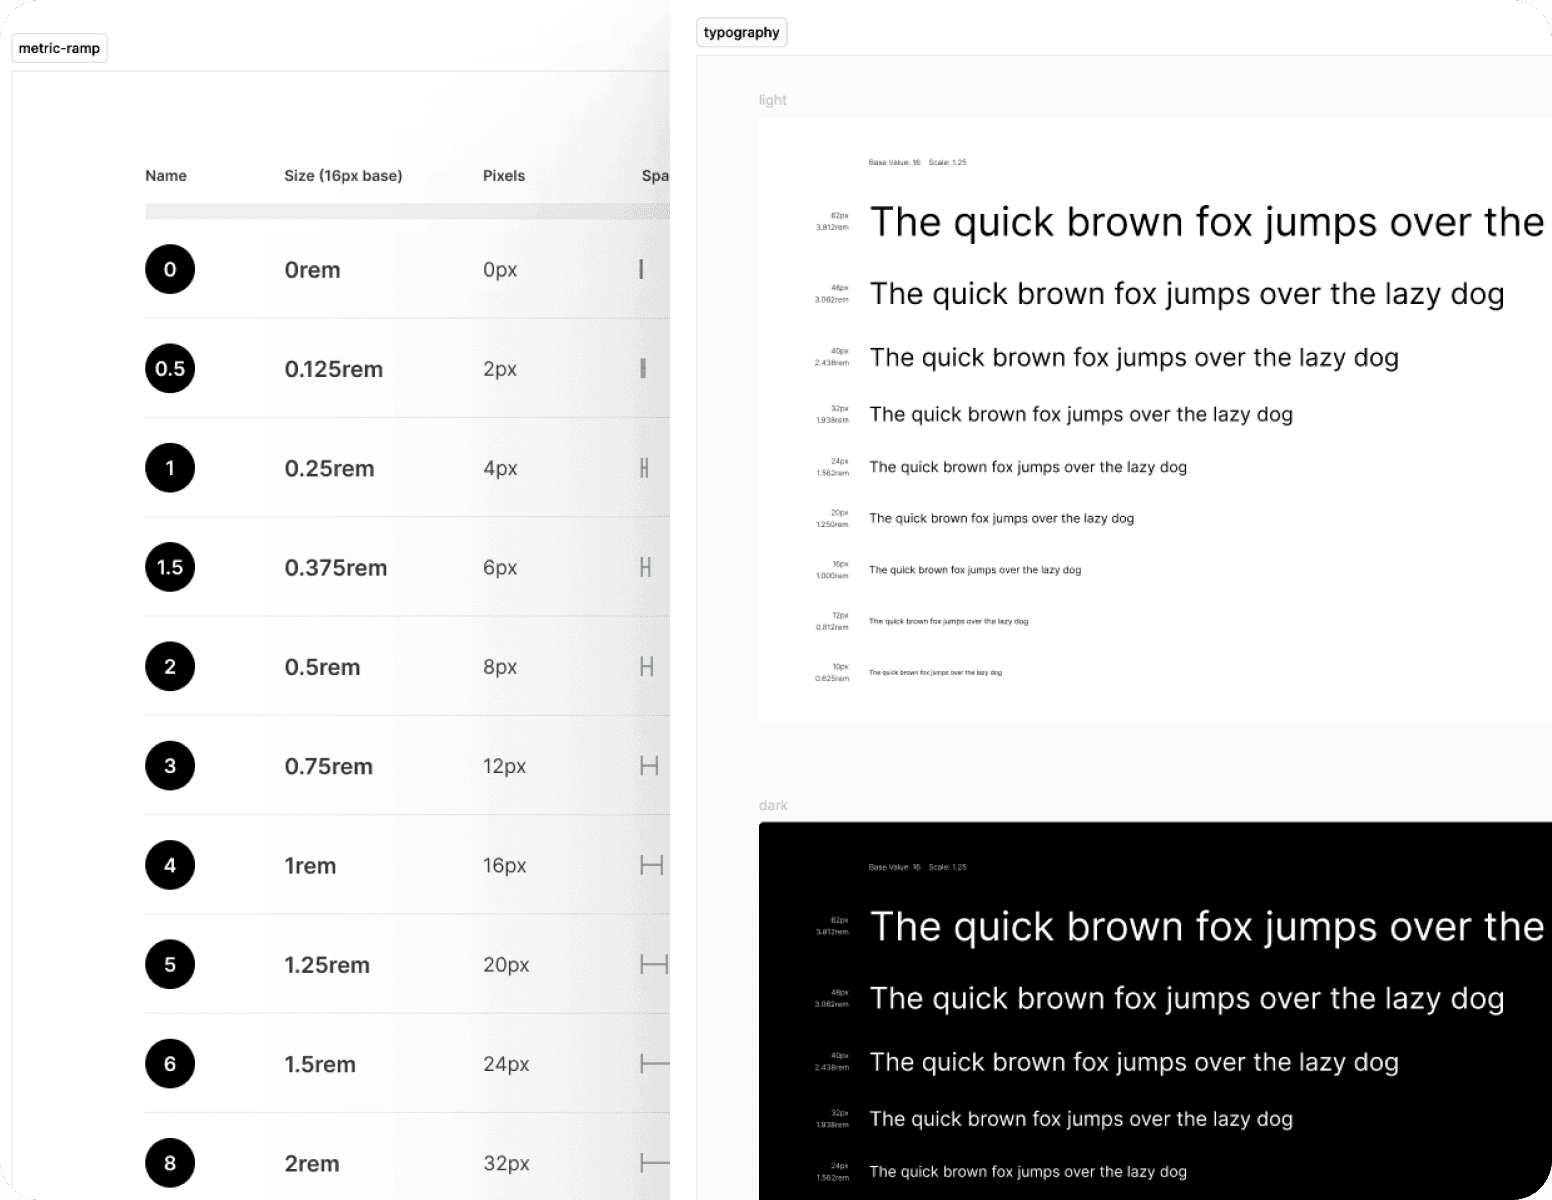Image resolution: width=1552 pixels, height=1200 pixels.
Task: Select the black 6 name badge
Action: coord(170,1064)
